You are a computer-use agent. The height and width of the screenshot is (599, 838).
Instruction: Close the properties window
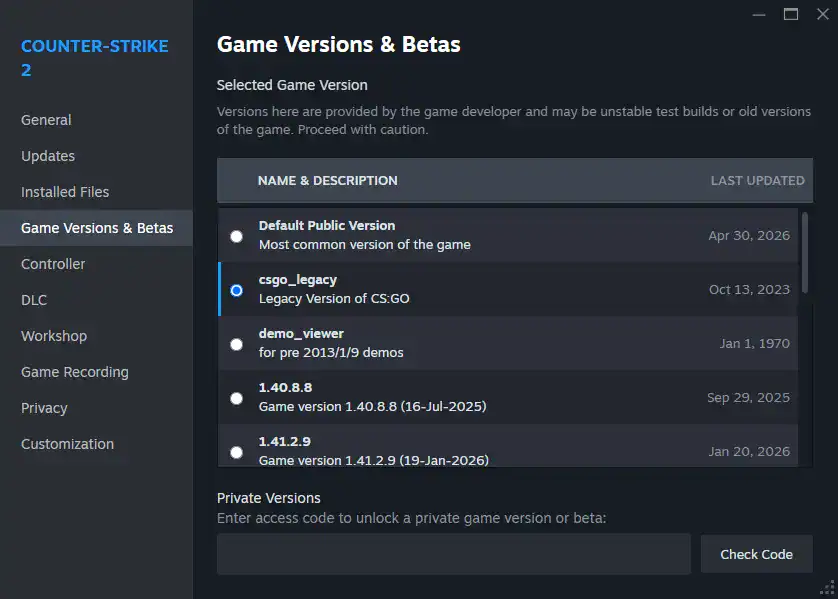823,14
